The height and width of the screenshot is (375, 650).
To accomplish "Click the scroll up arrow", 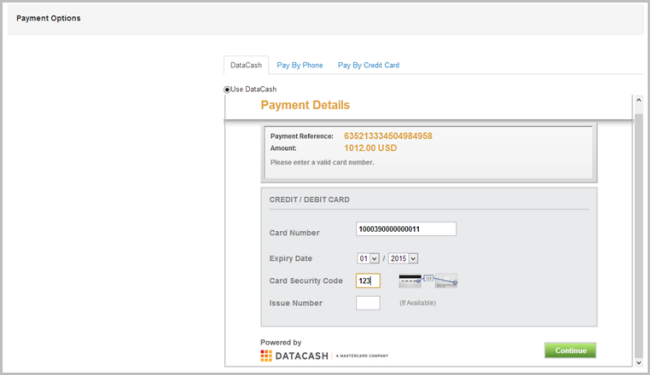I will click(x=639, y=100).
